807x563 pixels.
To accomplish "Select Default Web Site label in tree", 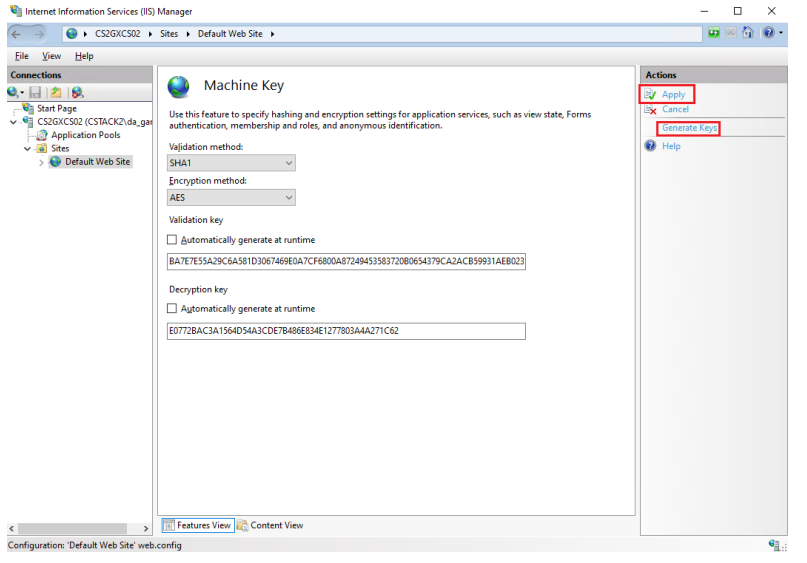I will click(x=97, y=162).
